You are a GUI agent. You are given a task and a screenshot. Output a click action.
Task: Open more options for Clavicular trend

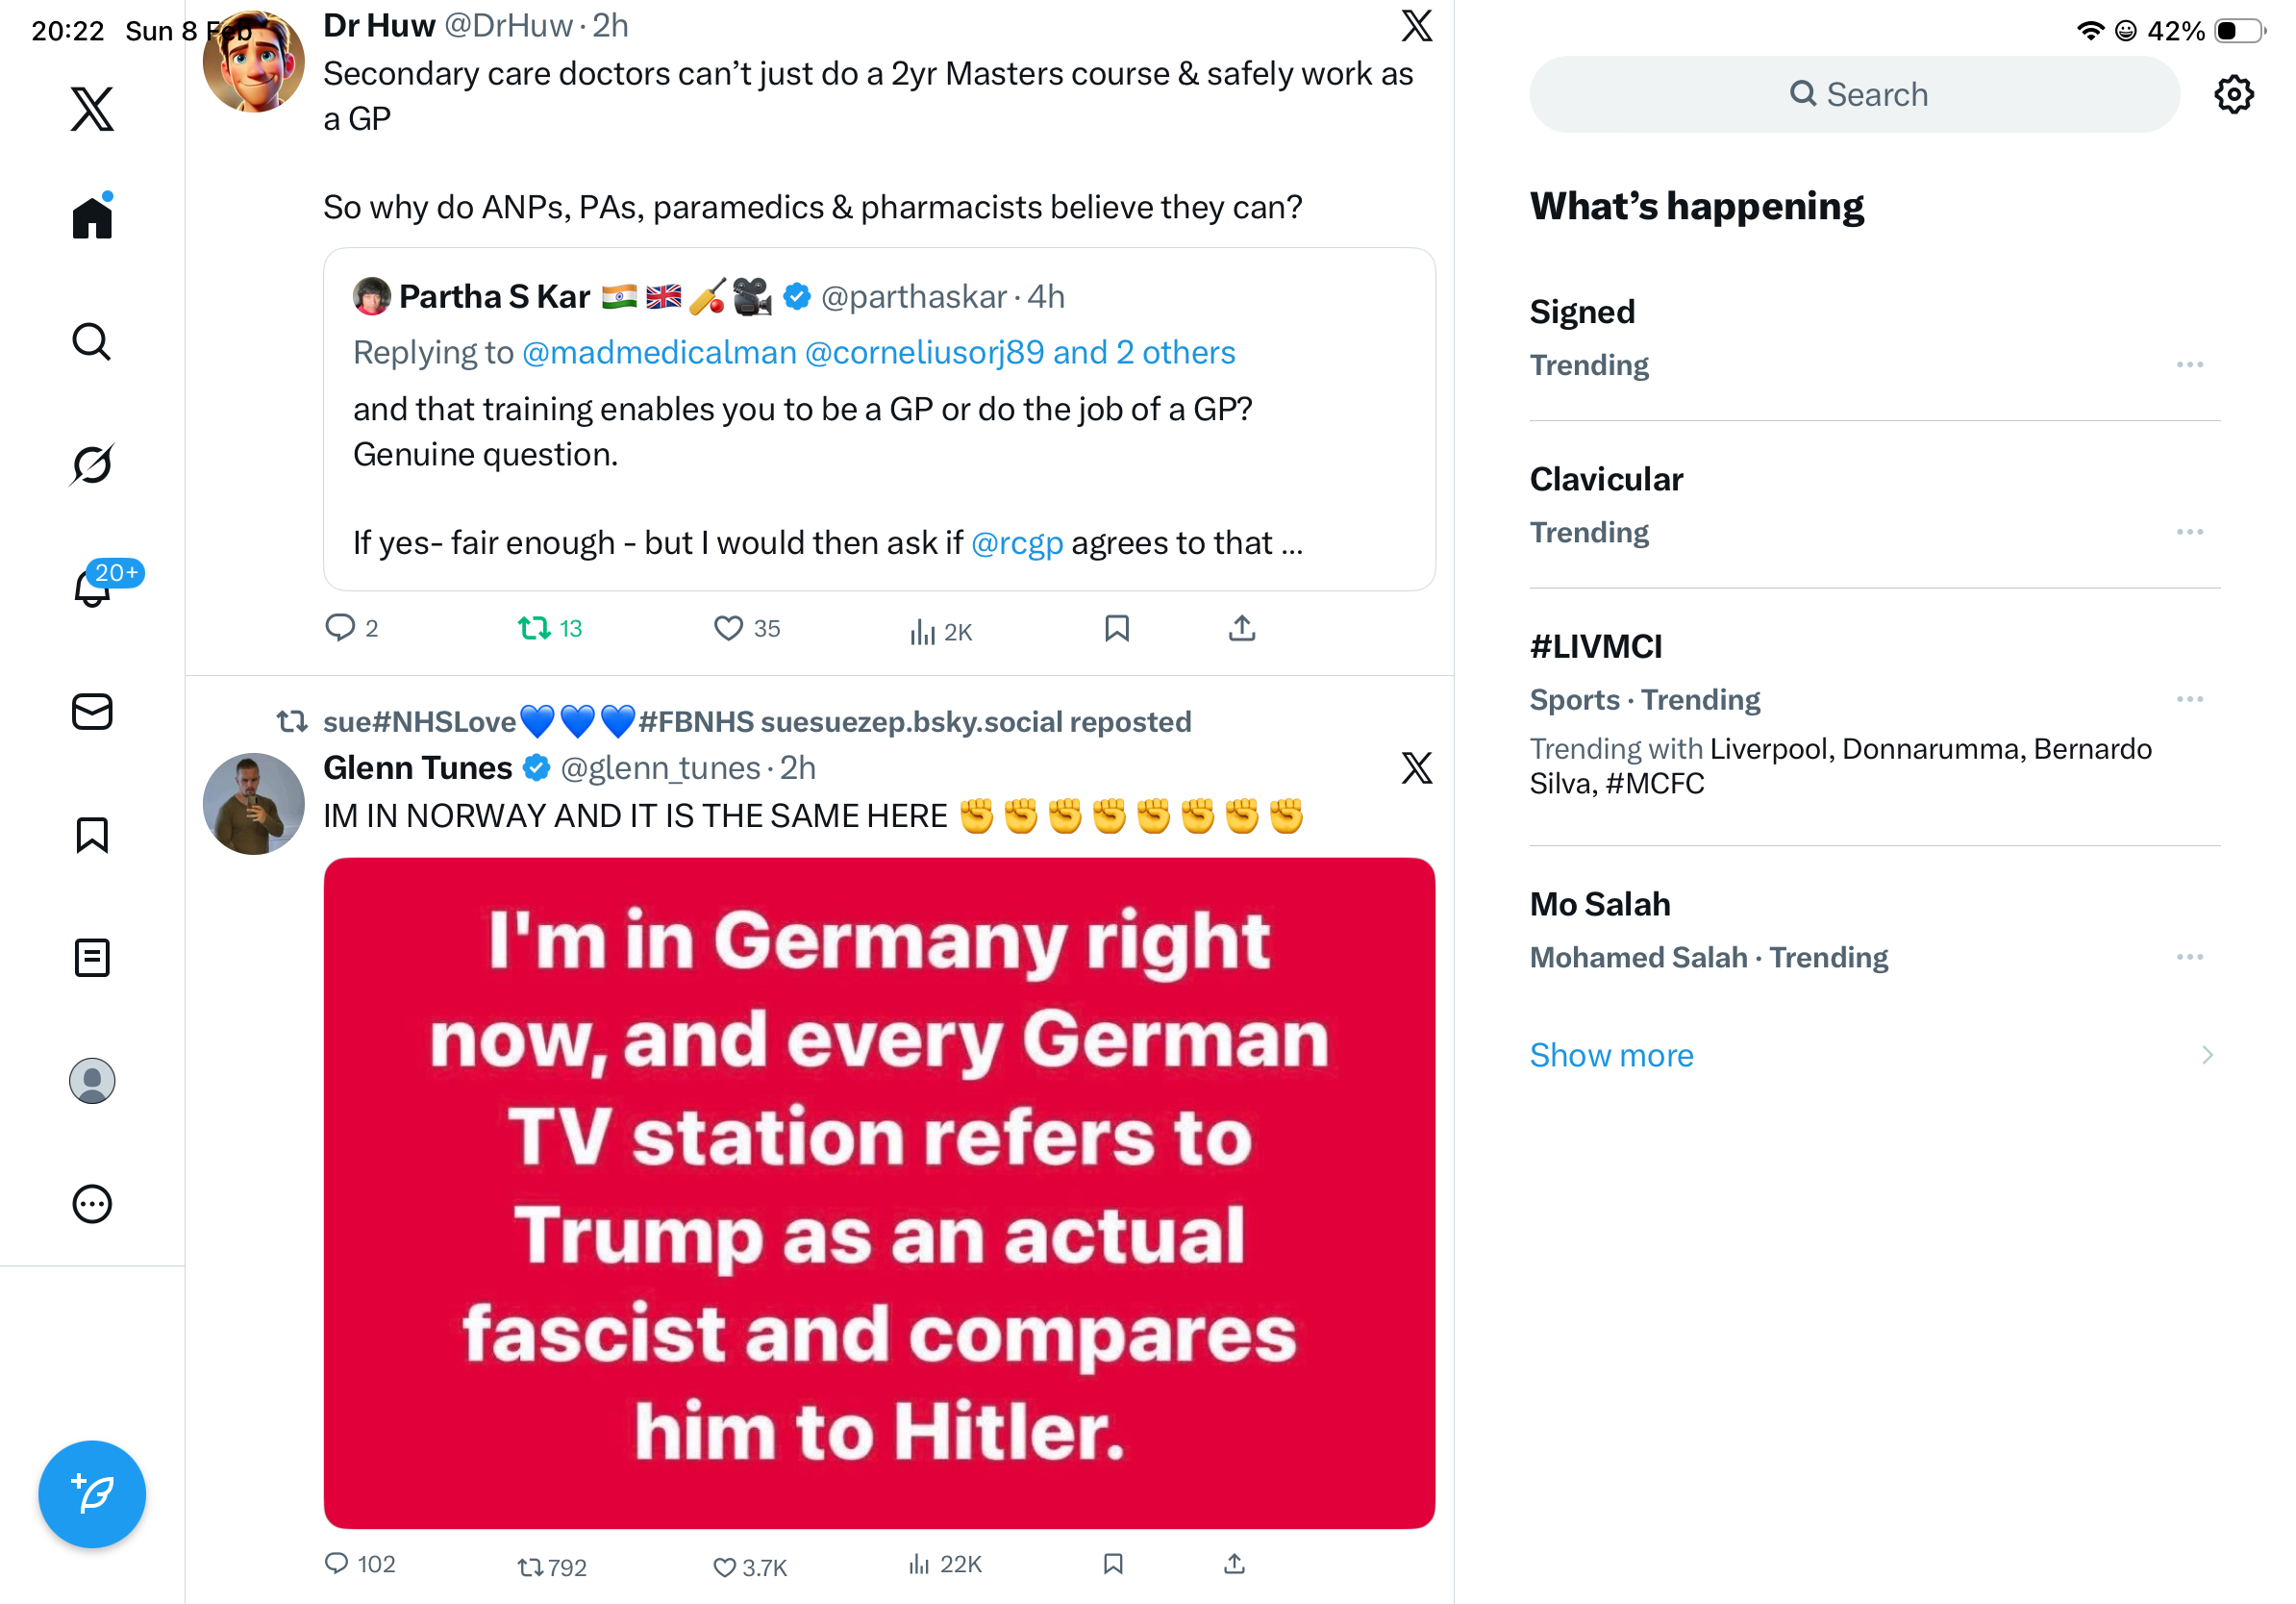[x=2189, y=532]
